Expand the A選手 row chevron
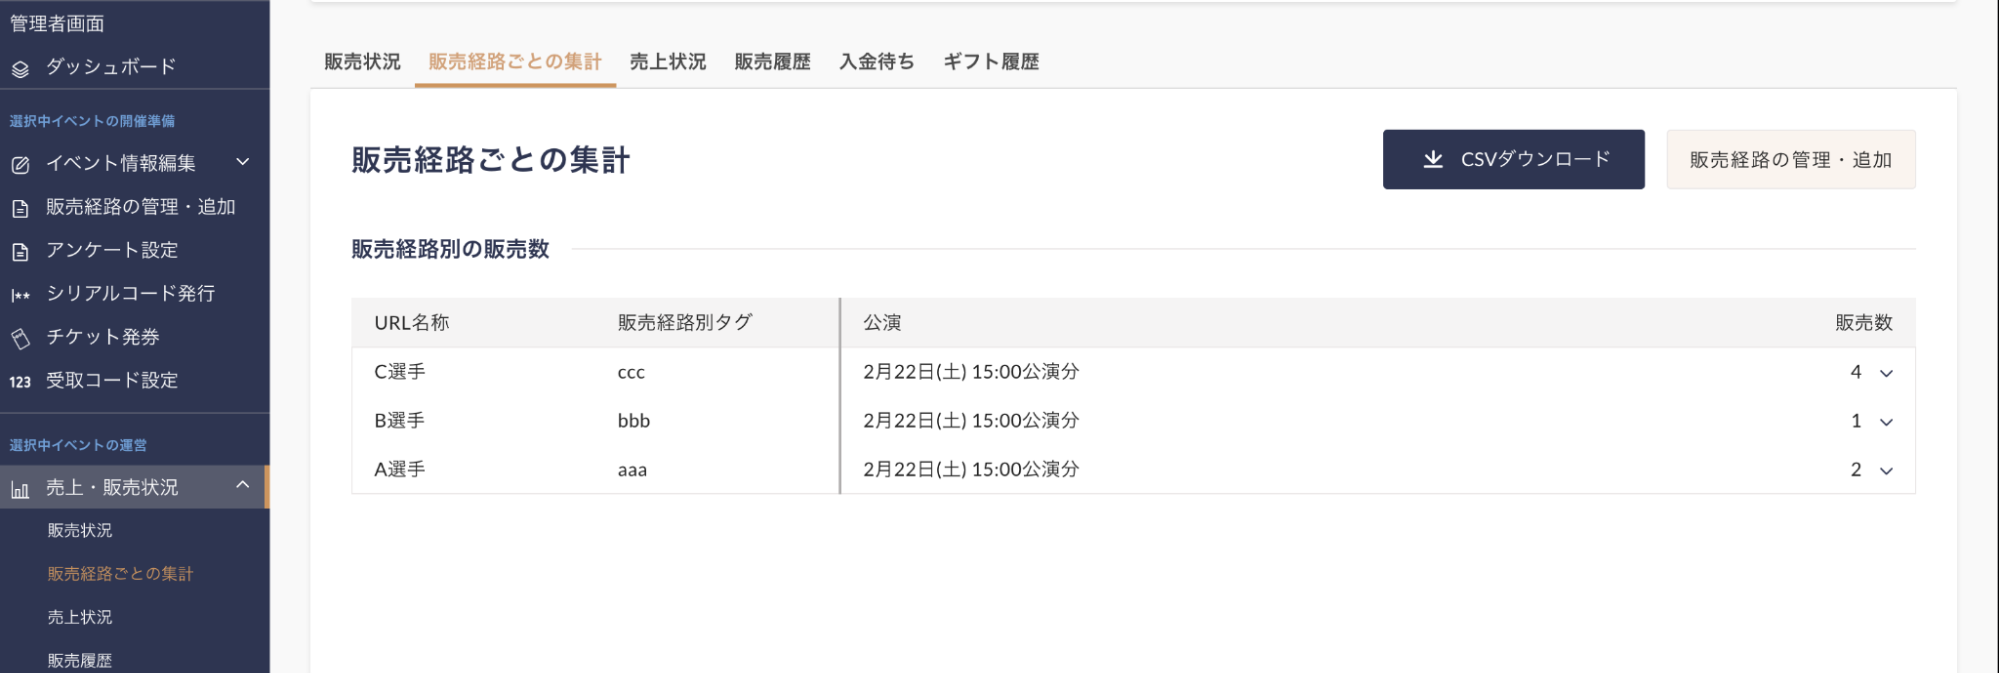 click(1886, 471)
